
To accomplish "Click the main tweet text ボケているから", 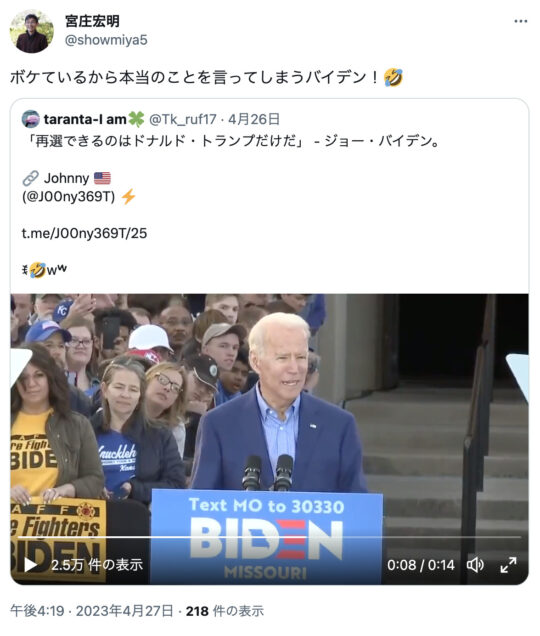I will tap(207, 77).
